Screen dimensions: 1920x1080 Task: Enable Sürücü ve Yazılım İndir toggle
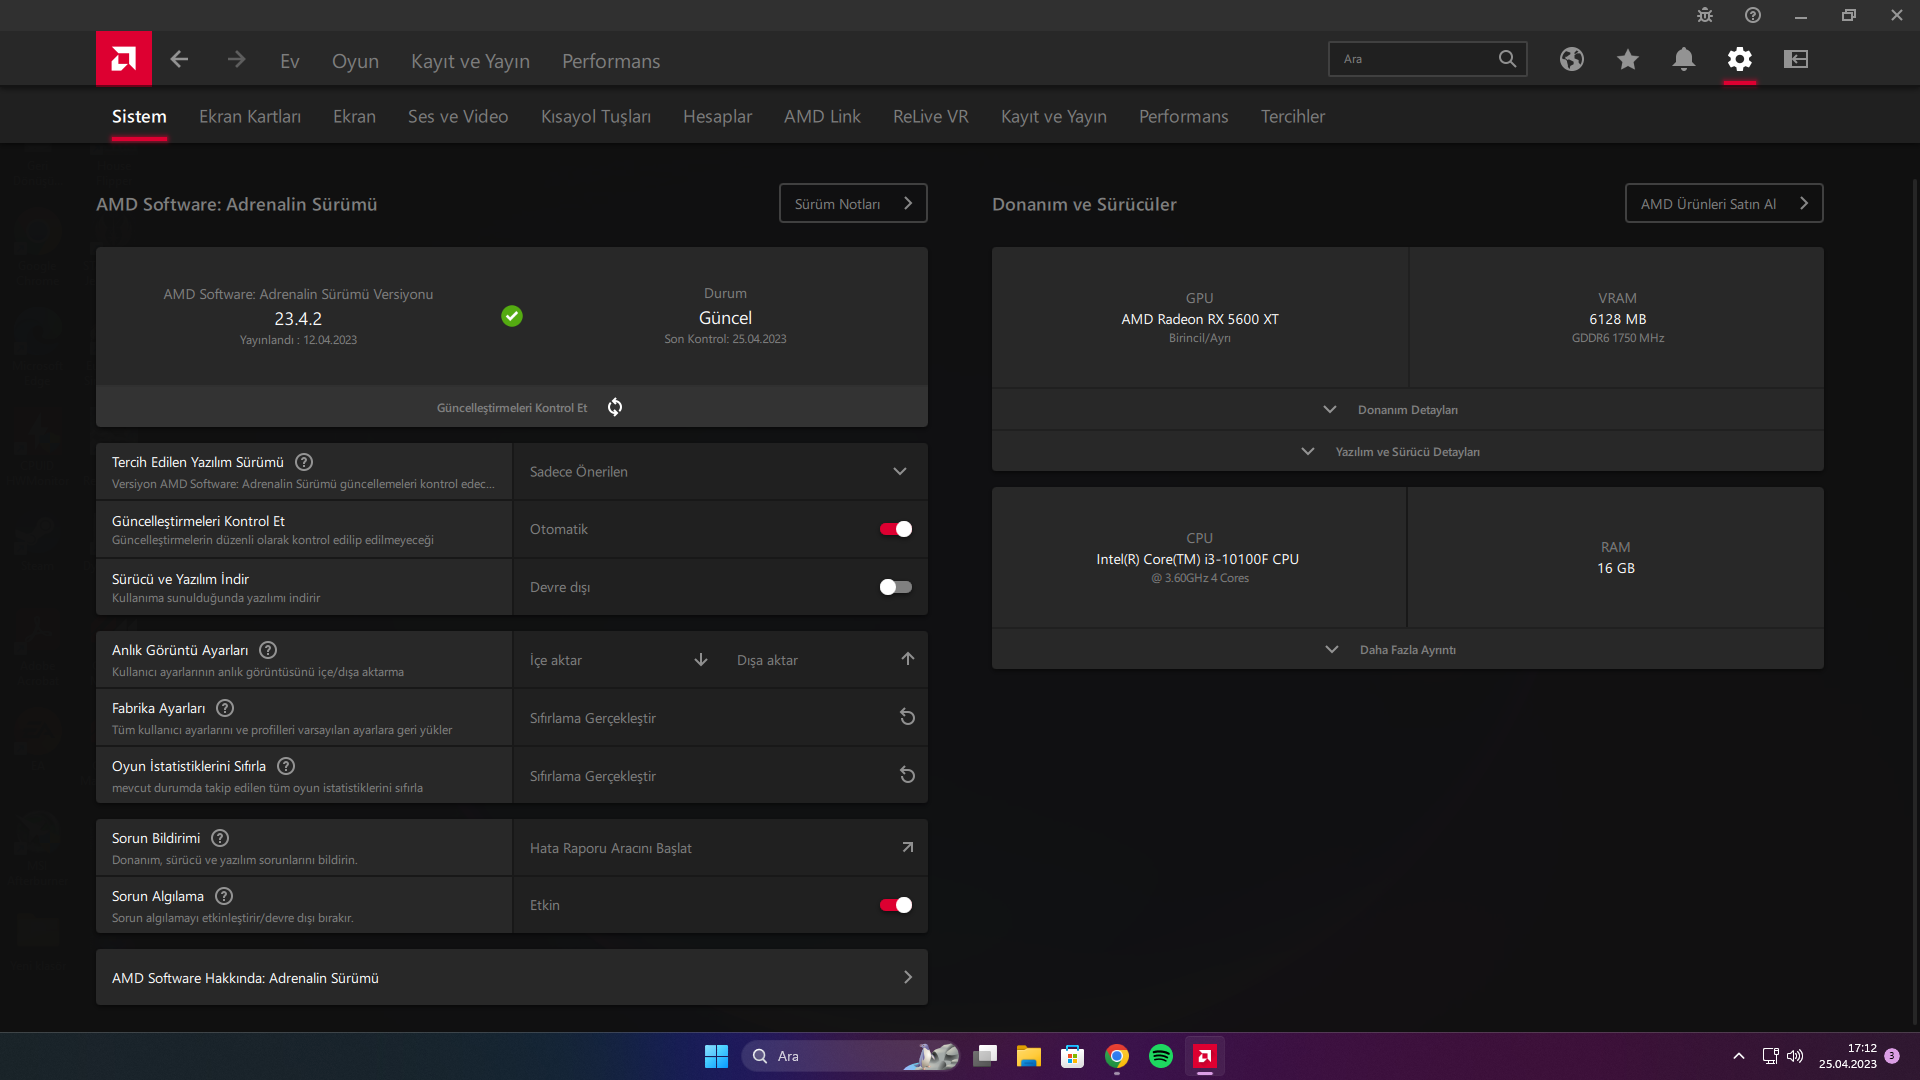pos(895,587)
